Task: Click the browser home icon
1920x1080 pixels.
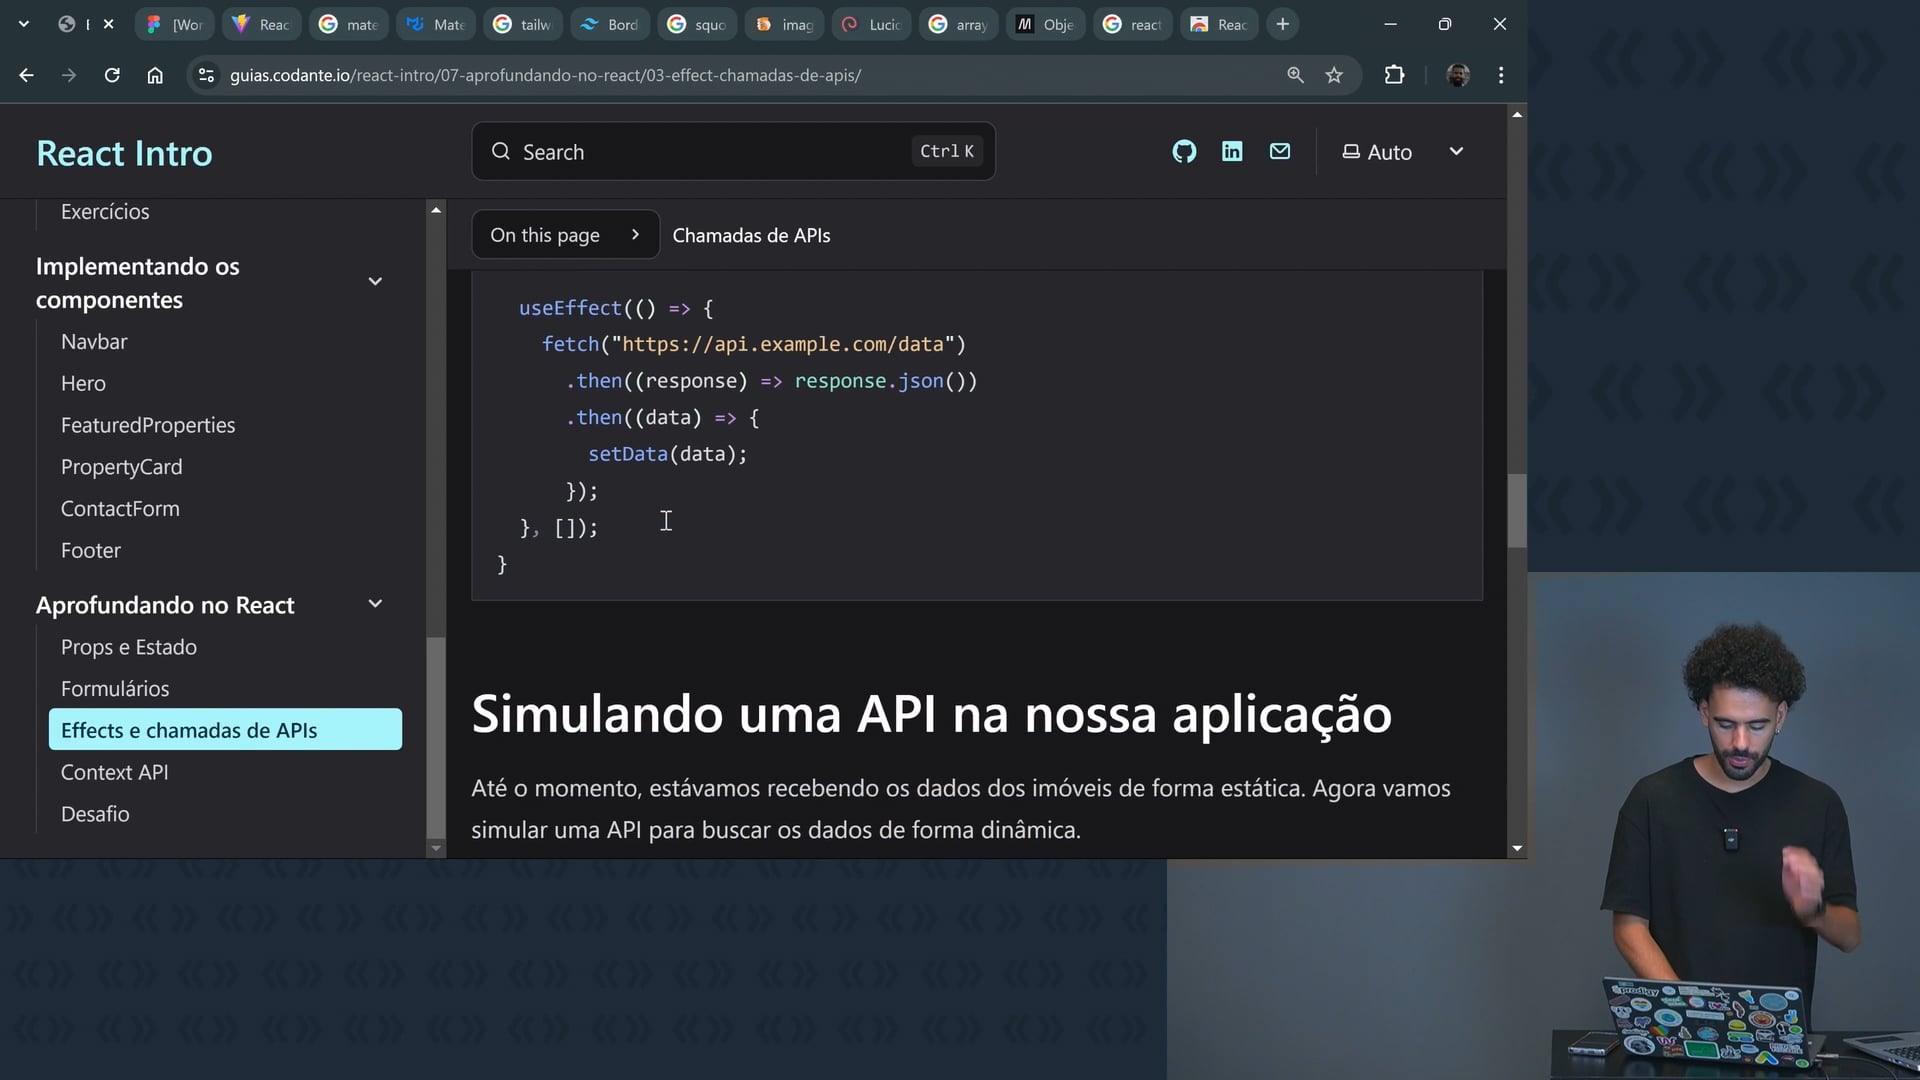Action: [155, 75]
